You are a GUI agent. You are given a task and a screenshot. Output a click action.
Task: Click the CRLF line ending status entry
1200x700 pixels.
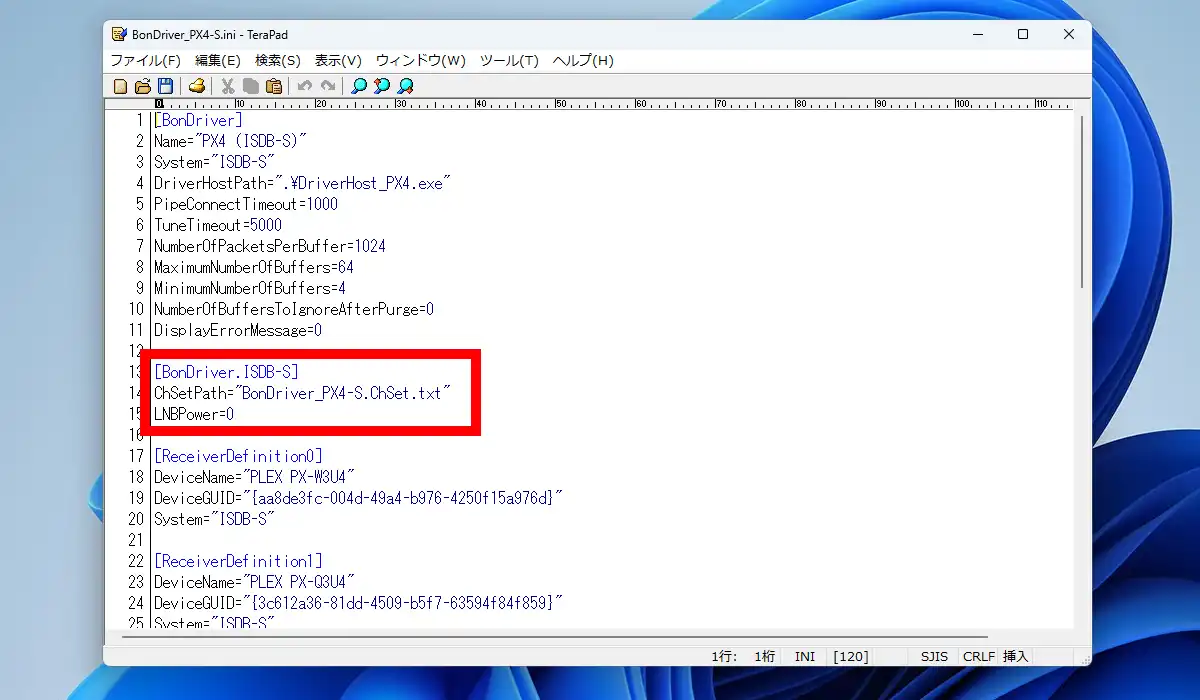pos(977,657)
